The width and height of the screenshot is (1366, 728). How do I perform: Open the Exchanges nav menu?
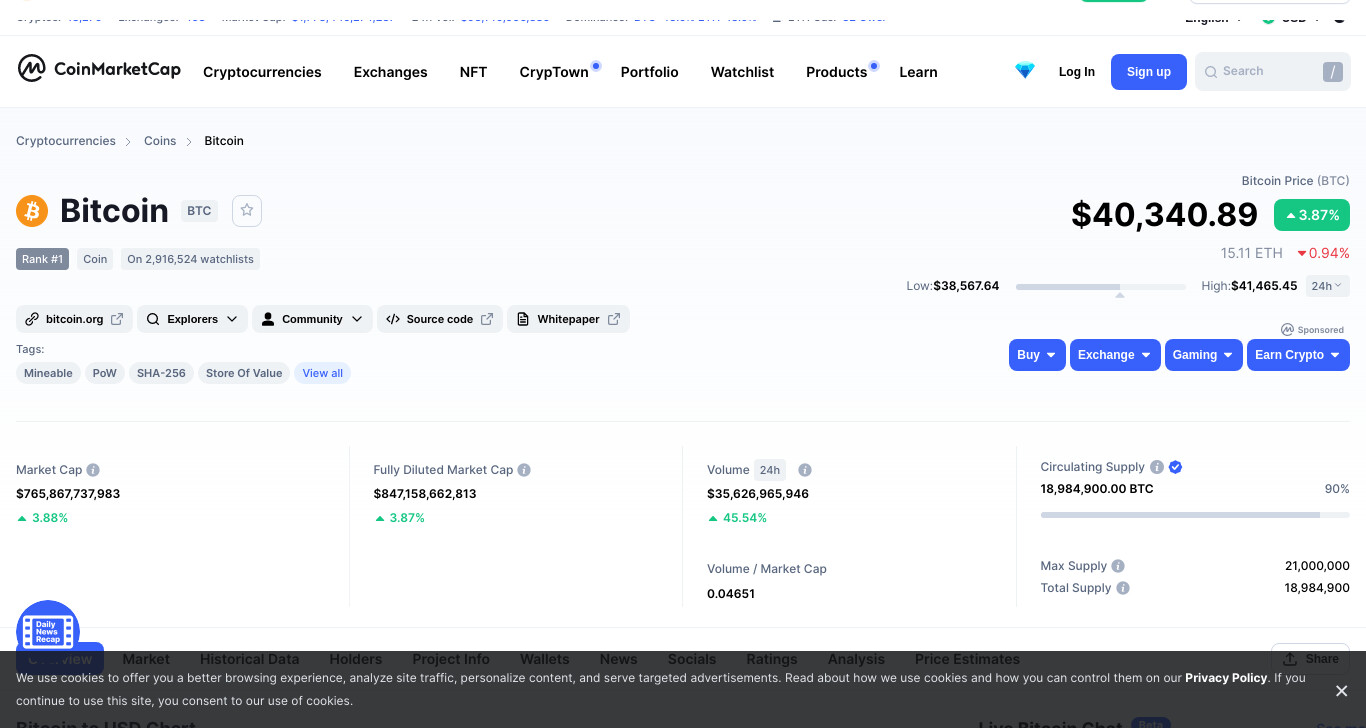390,72
